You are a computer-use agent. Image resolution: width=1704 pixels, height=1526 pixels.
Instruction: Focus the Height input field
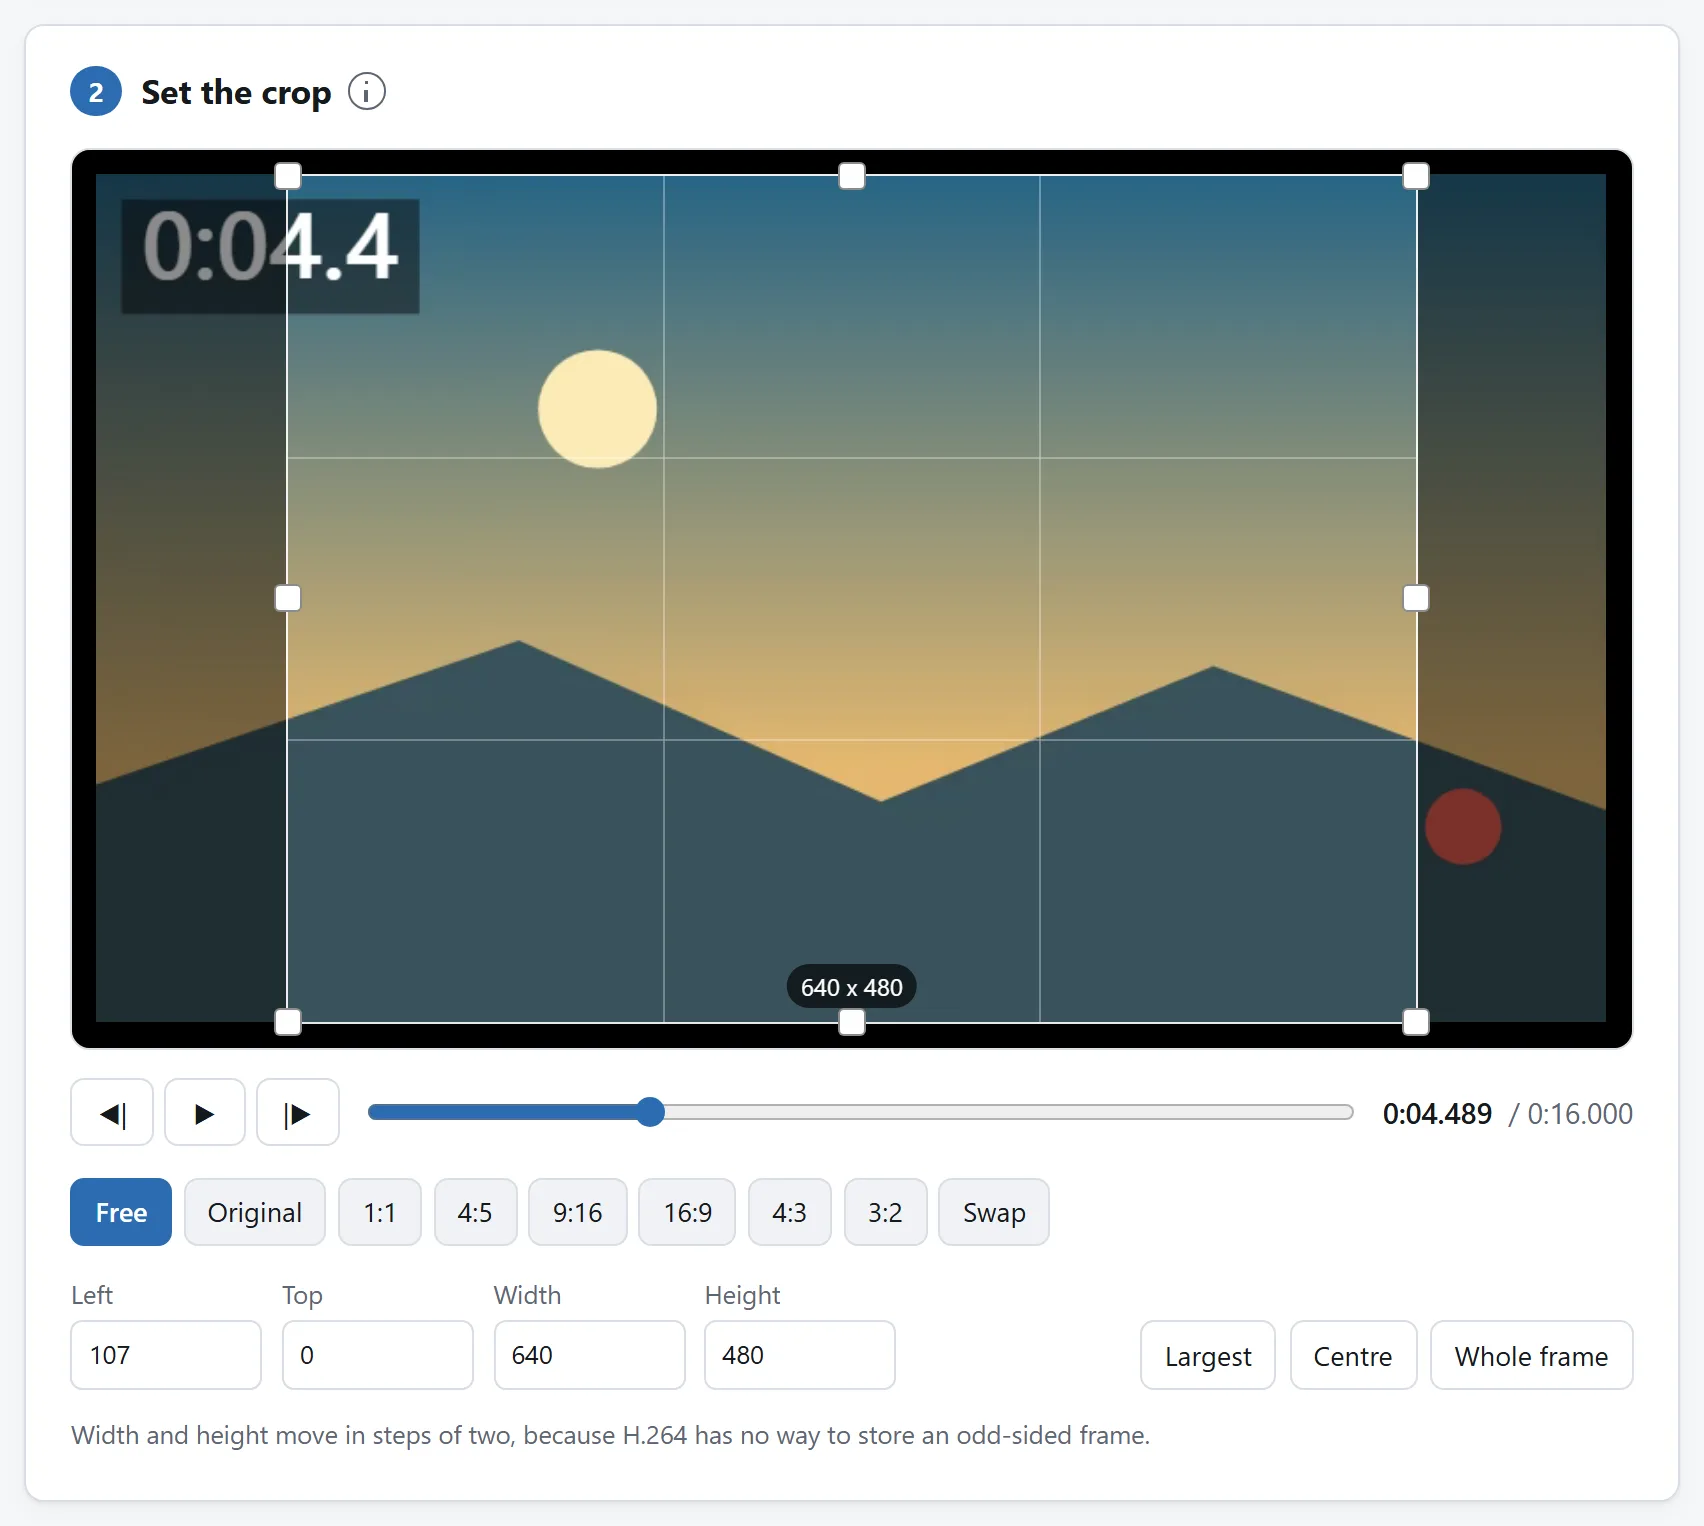point(800,1355)
